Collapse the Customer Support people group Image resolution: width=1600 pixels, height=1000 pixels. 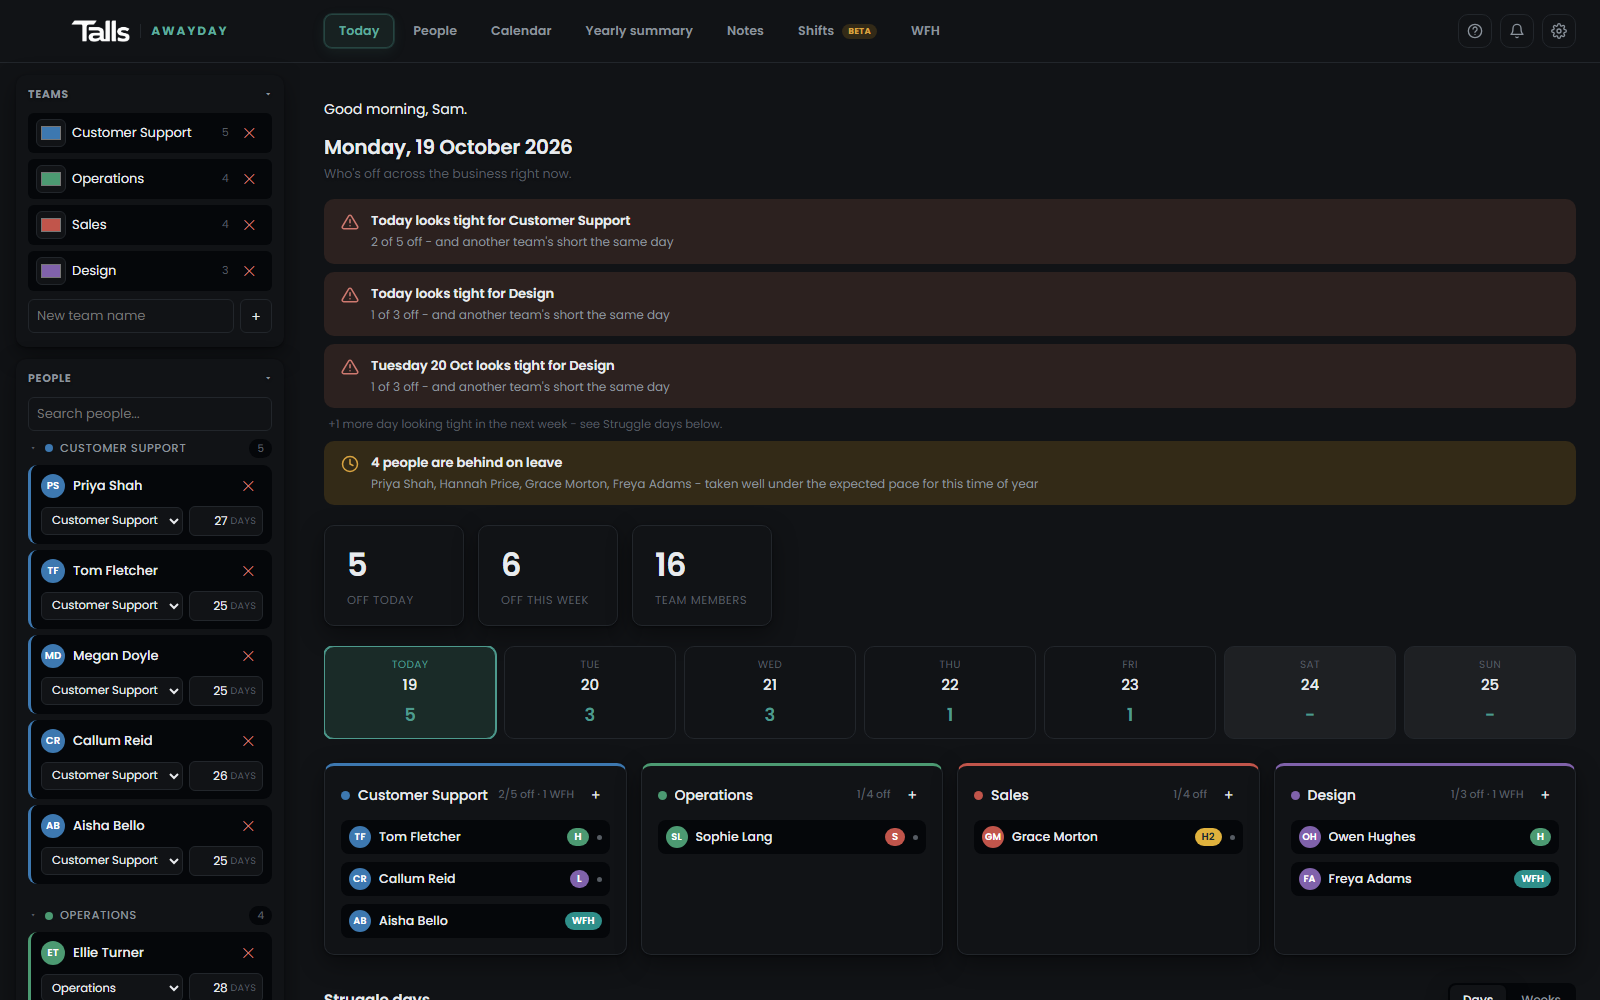click(33, 449)
